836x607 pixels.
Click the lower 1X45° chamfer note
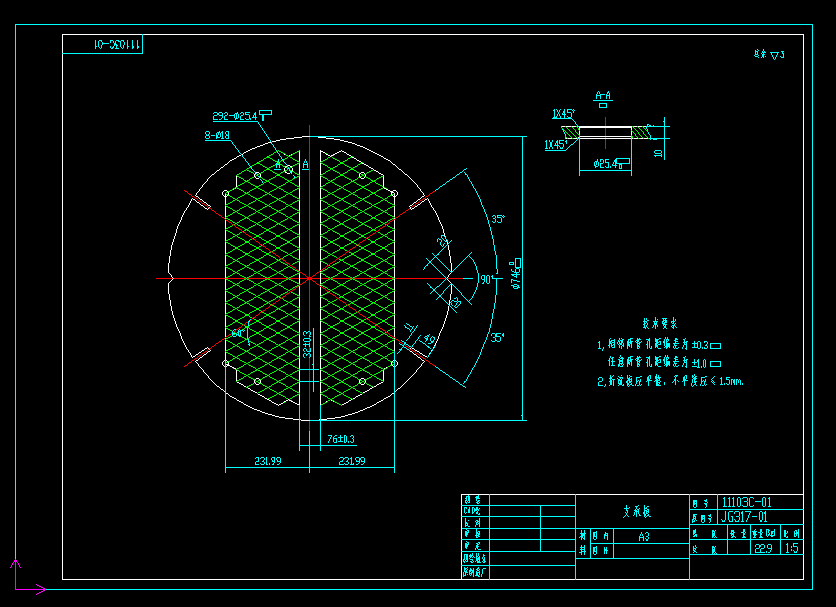click(x=556, y=145)
